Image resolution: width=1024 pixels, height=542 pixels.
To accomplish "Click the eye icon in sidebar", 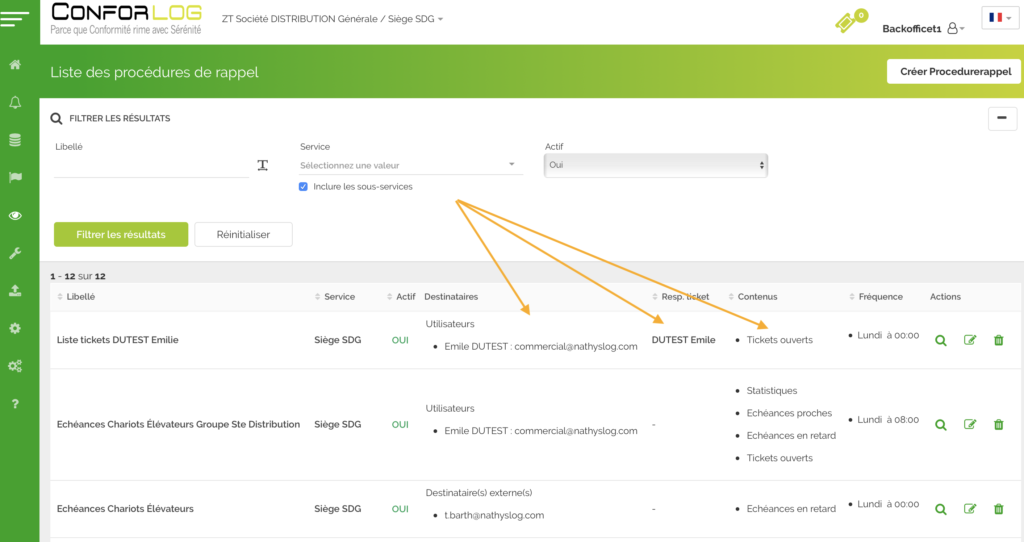I will coord(15,215).
